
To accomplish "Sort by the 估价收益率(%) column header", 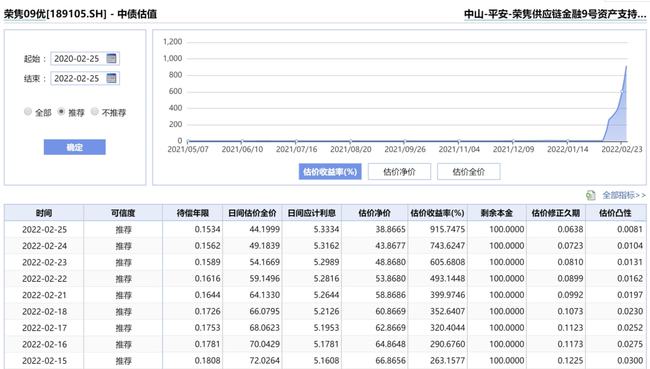I will [437, 213].
